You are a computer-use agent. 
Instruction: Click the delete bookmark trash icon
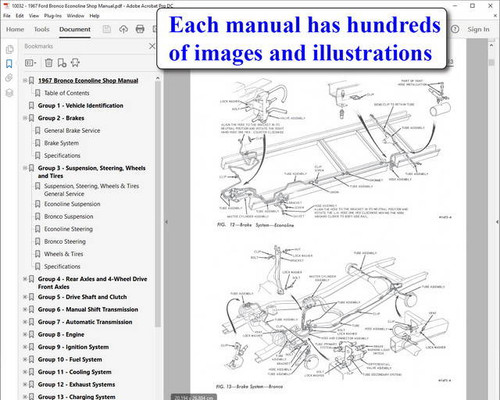49,63
